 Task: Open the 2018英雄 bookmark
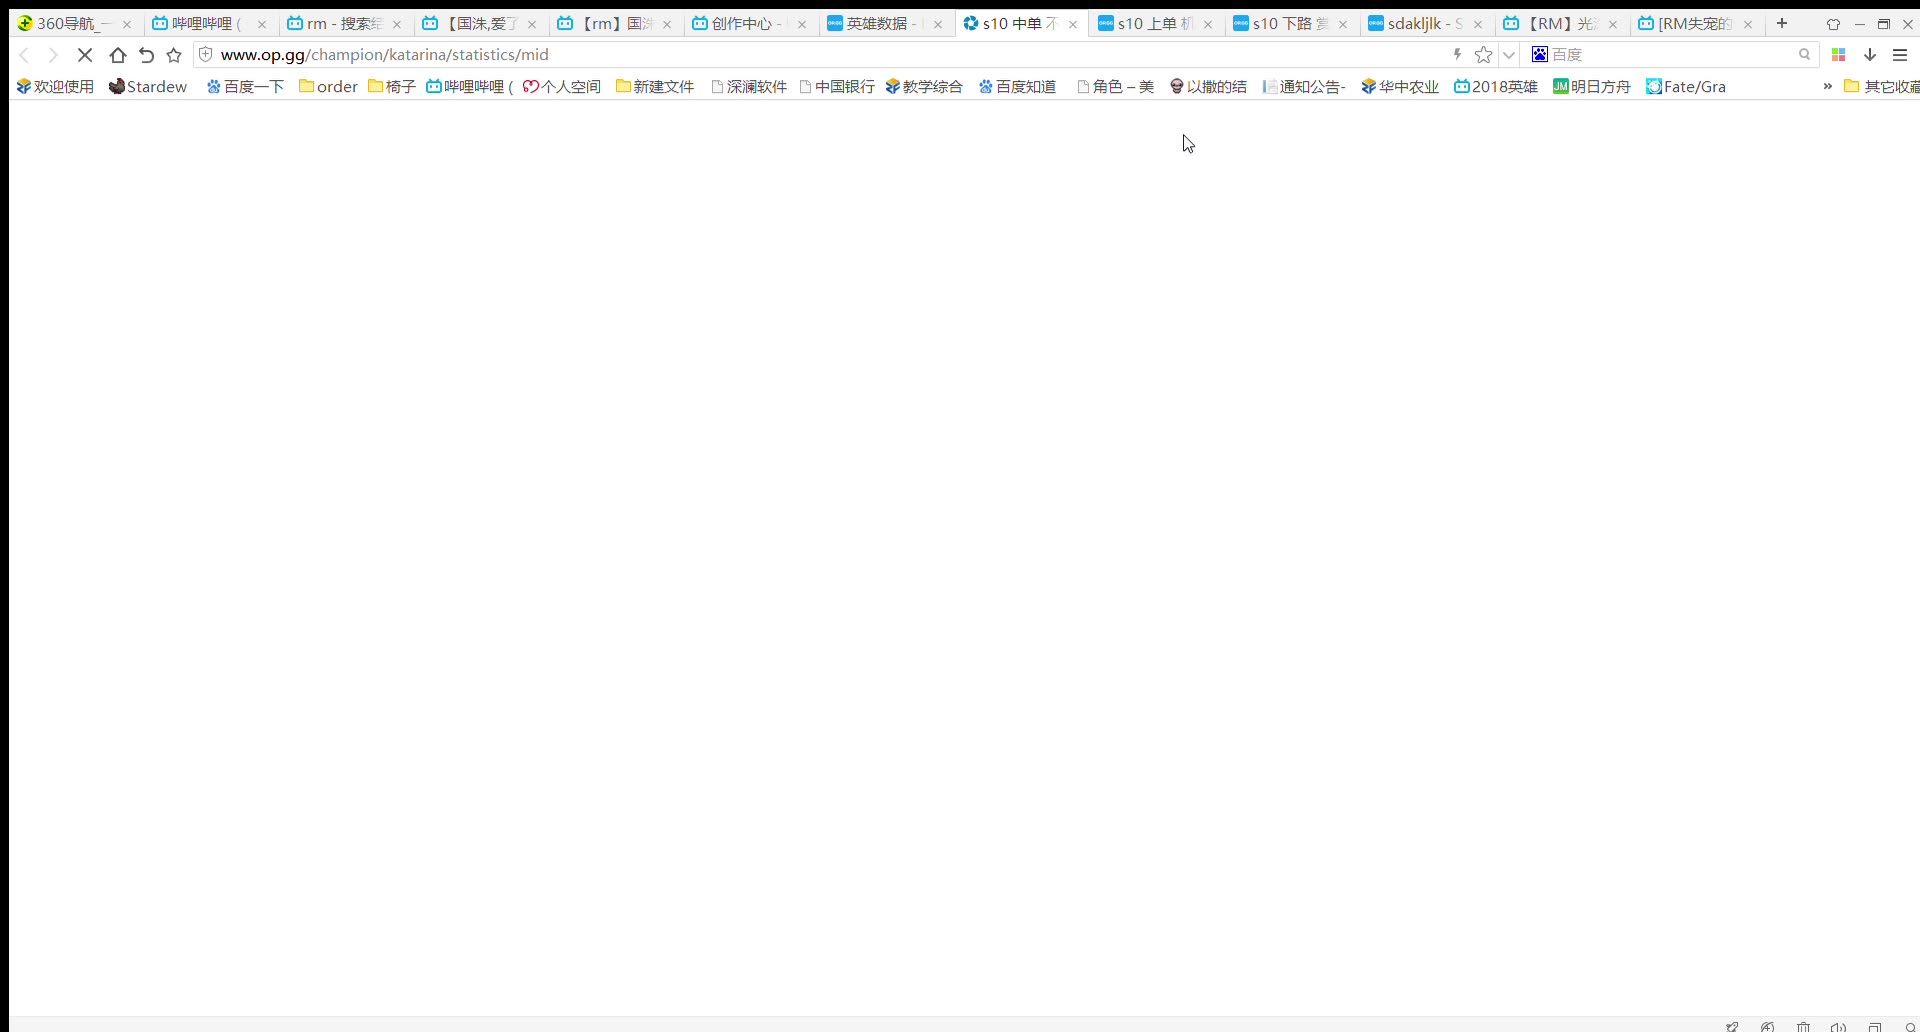[x=1496, y=87]
